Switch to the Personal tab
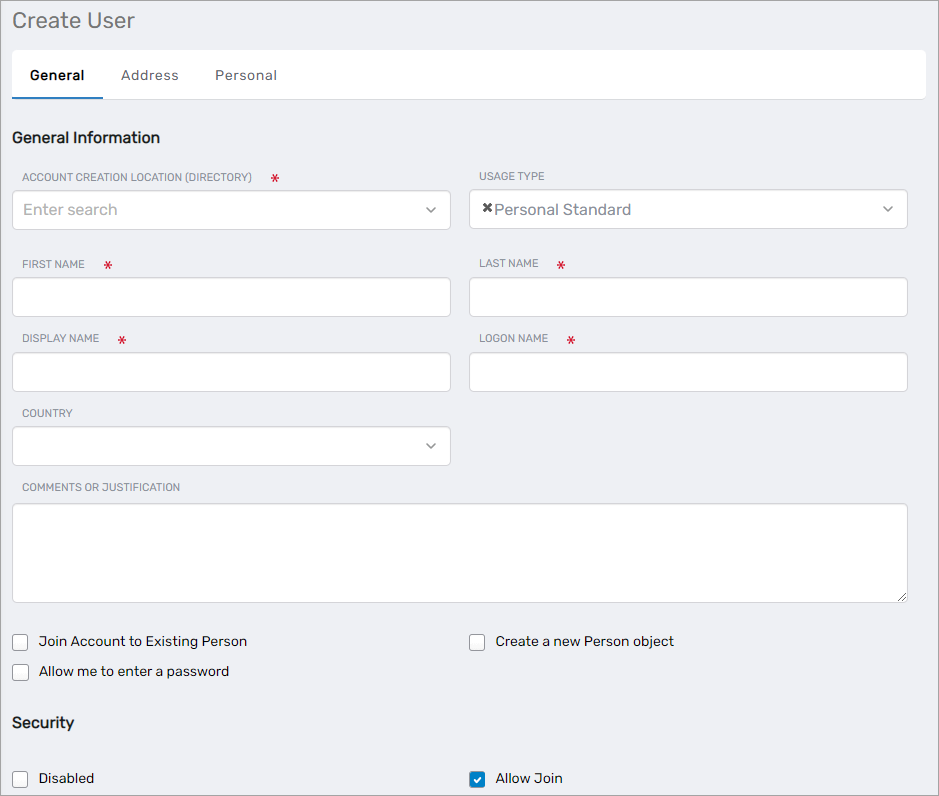 click(245, 75)
